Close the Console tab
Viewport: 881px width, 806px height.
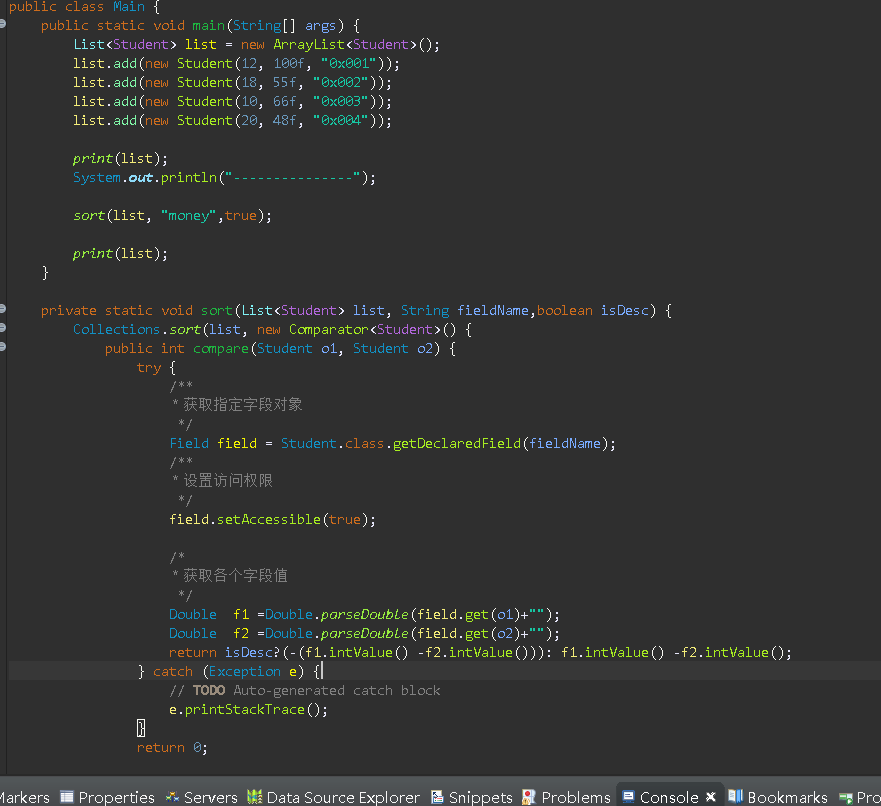pyautogui.click(x=711, y=797)
